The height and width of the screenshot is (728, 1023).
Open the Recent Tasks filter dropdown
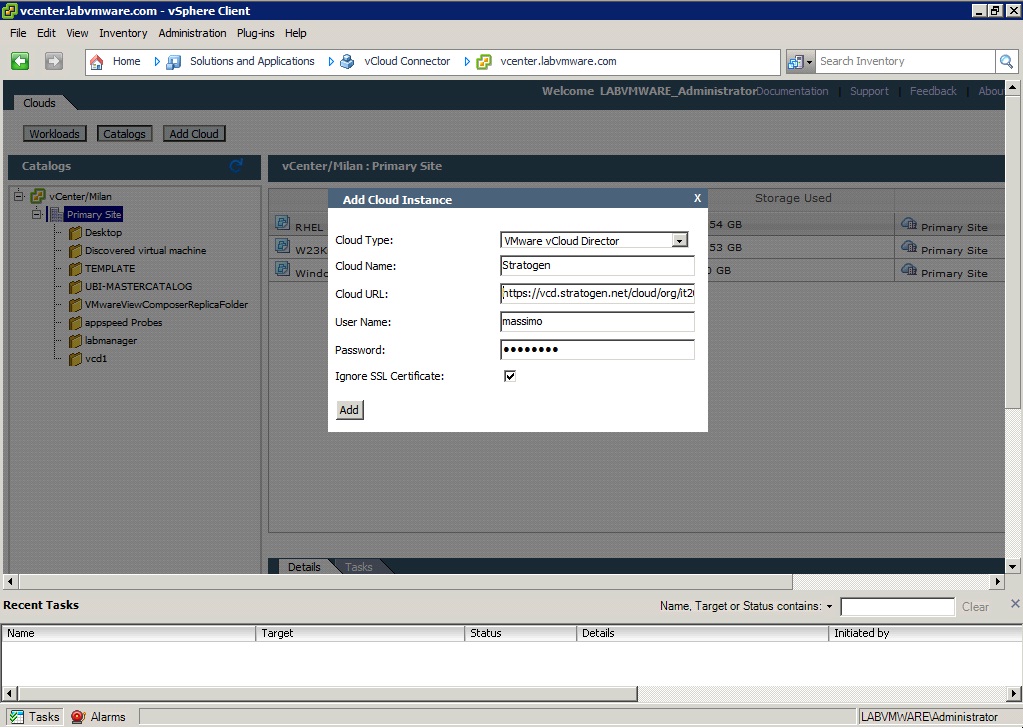pyautogui.click(x=829, y=607)
